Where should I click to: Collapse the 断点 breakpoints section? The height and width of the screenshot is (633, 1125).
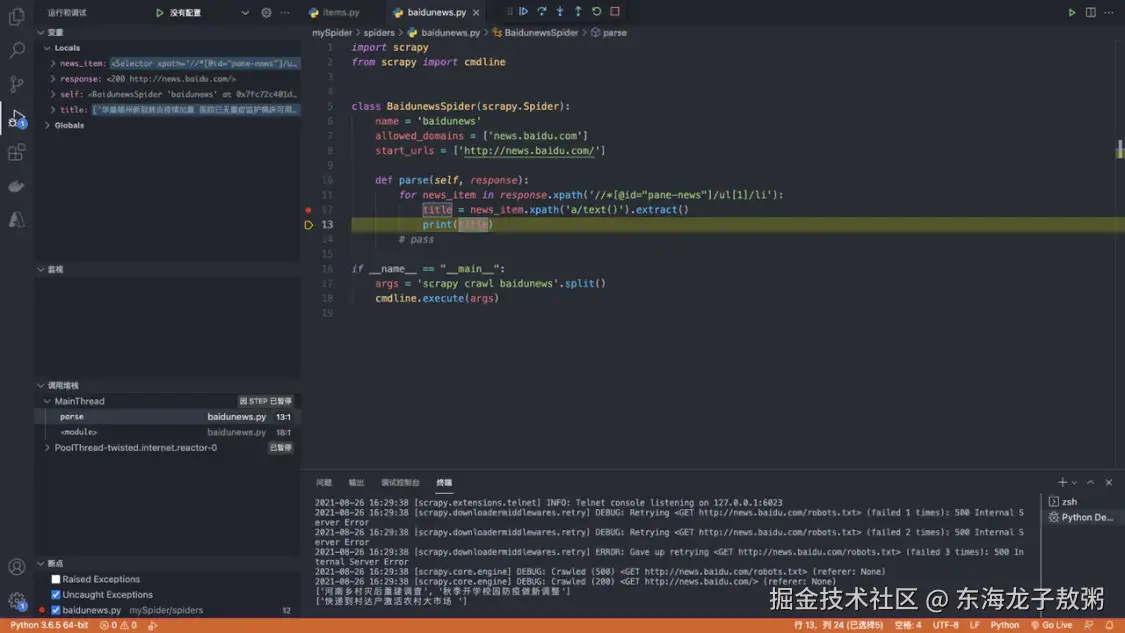tap(41, 563)
